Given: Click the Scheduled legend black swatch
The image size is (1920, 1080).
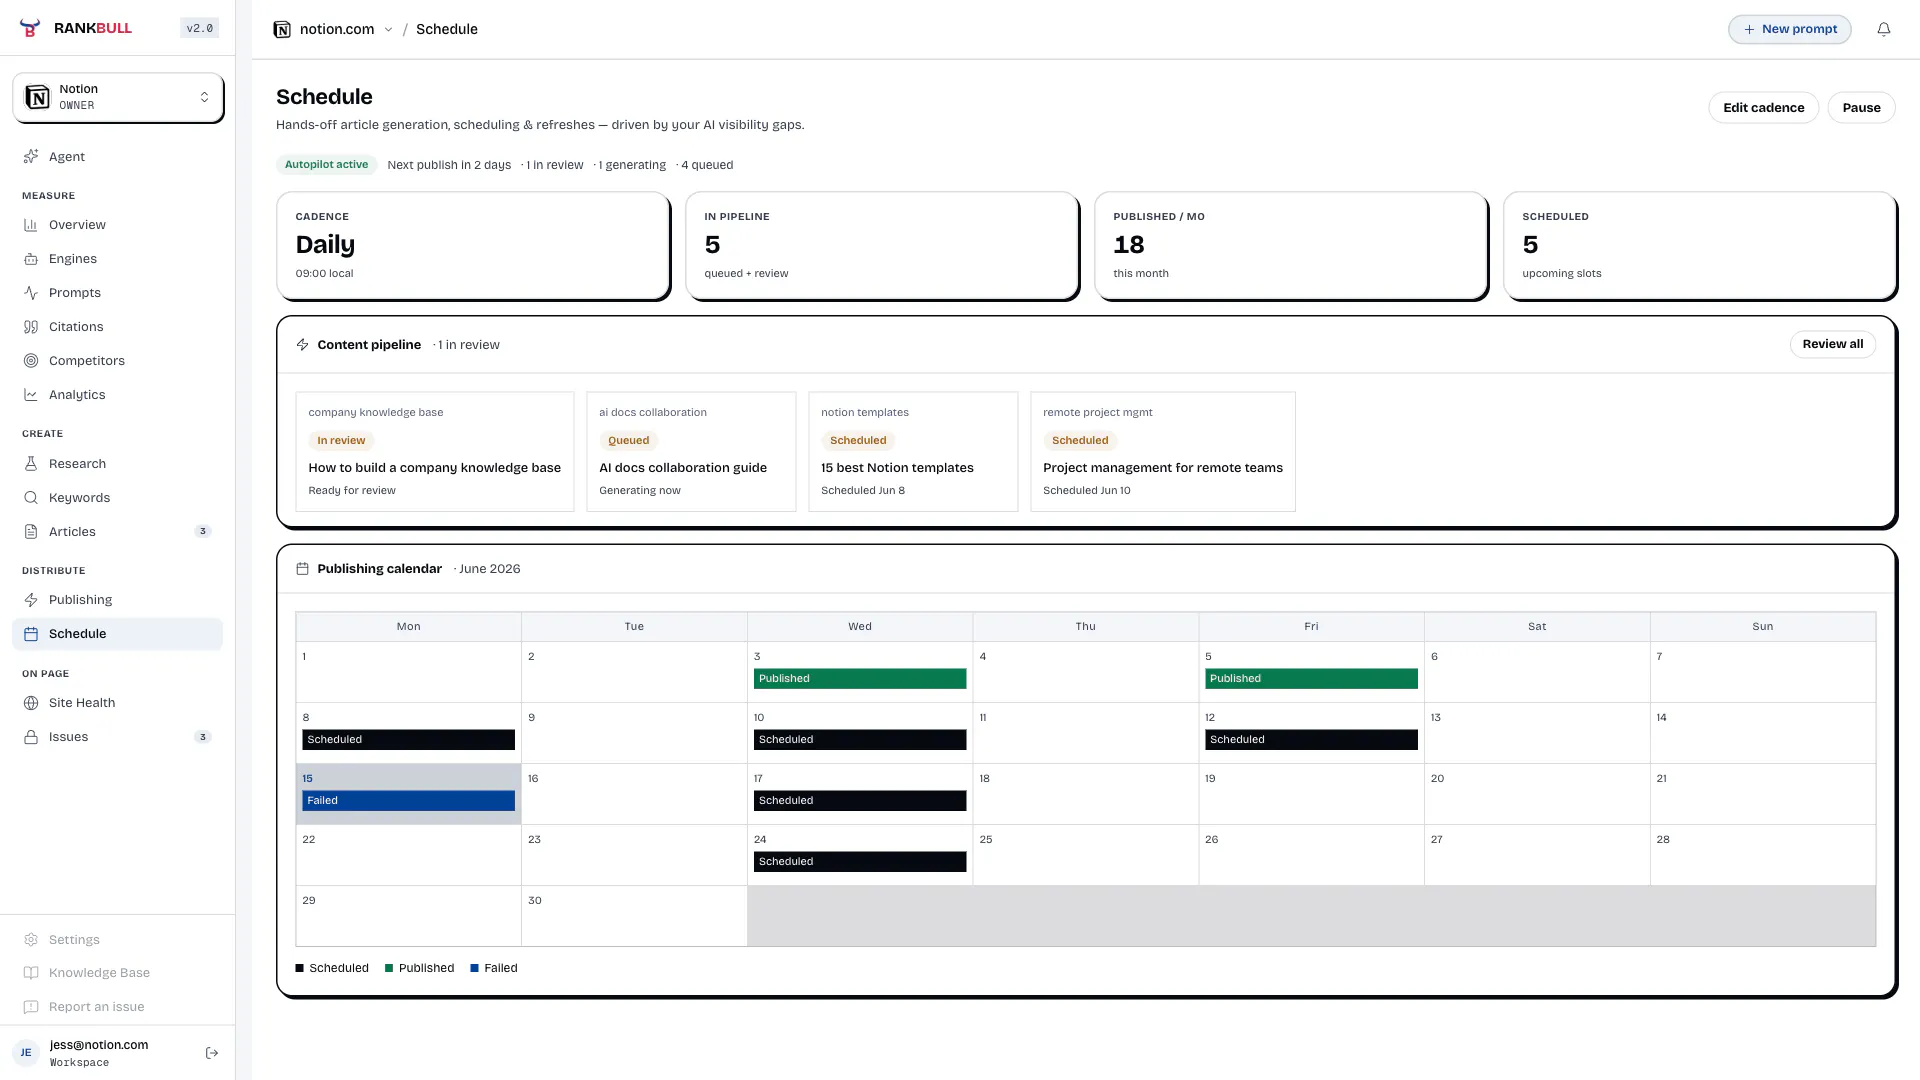Looking at the screenshot, I should 300,968.
